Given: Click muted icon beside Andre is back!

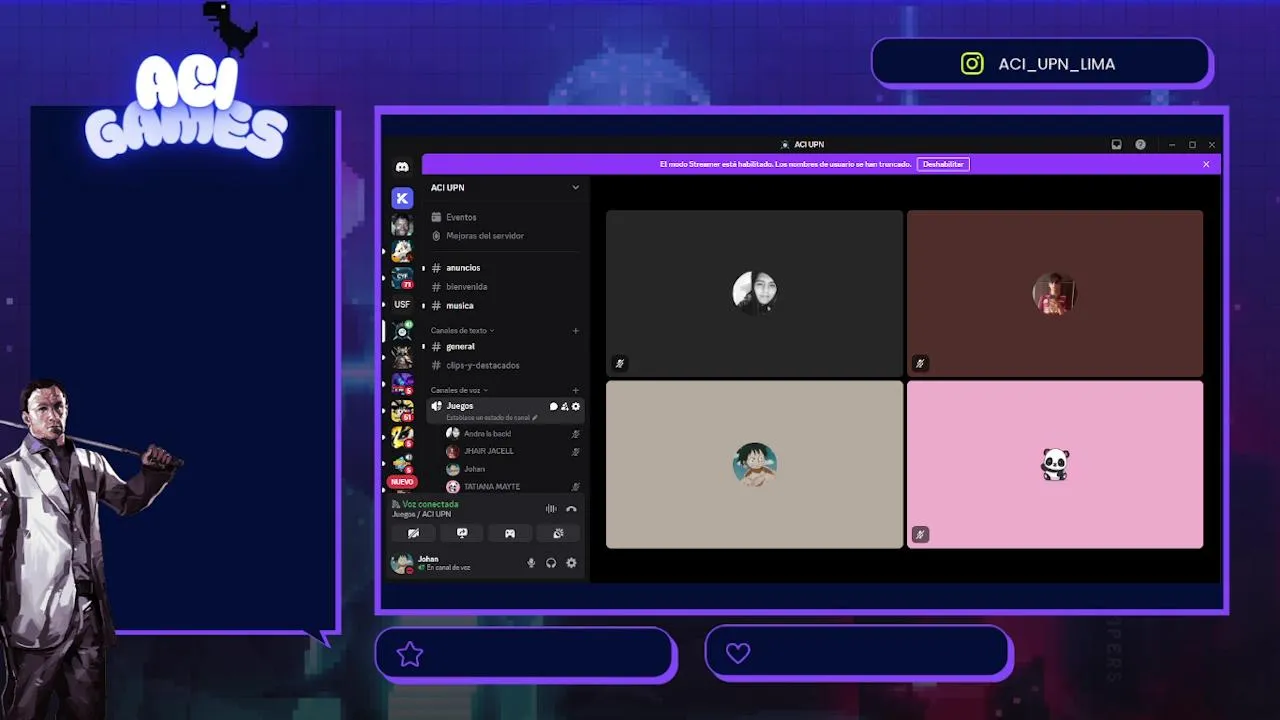Looking at the screenshot, I should (x=575, y=434).
